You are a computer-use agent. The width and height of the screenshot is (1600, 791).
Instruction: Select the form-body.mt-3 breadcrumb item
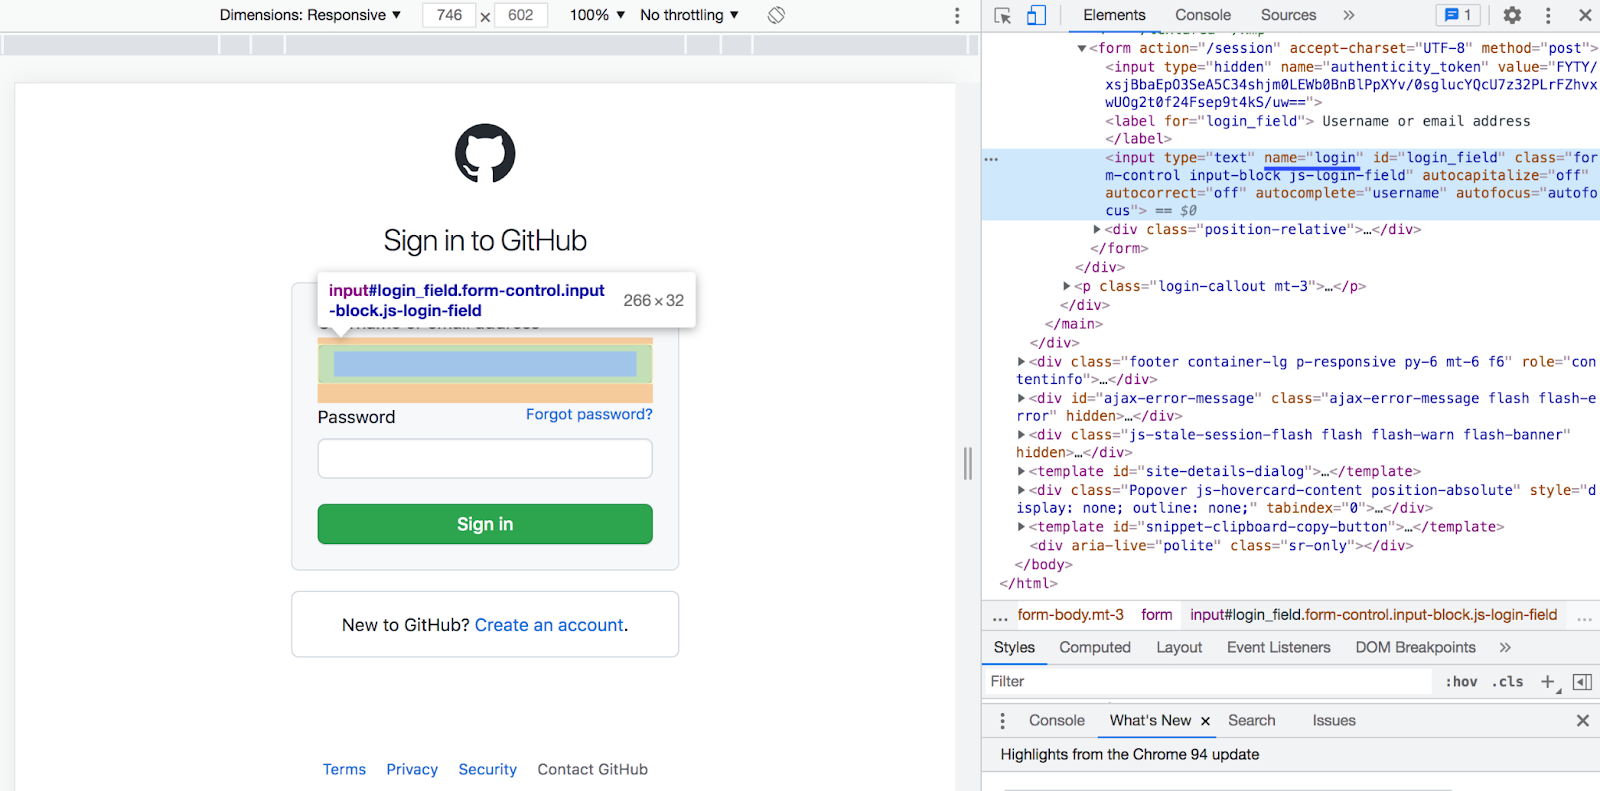tap(1071, 615)
